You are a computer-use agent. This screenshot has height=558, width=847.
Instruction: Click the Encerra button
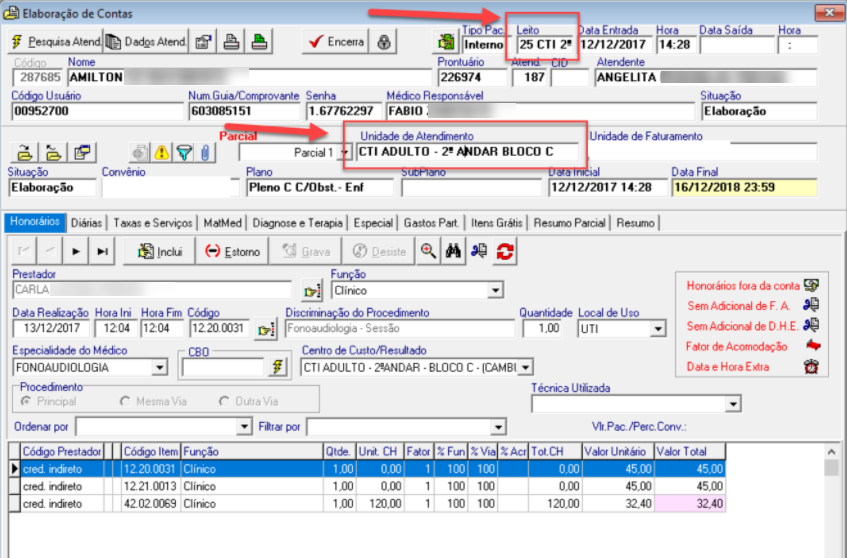click(335, 42)
